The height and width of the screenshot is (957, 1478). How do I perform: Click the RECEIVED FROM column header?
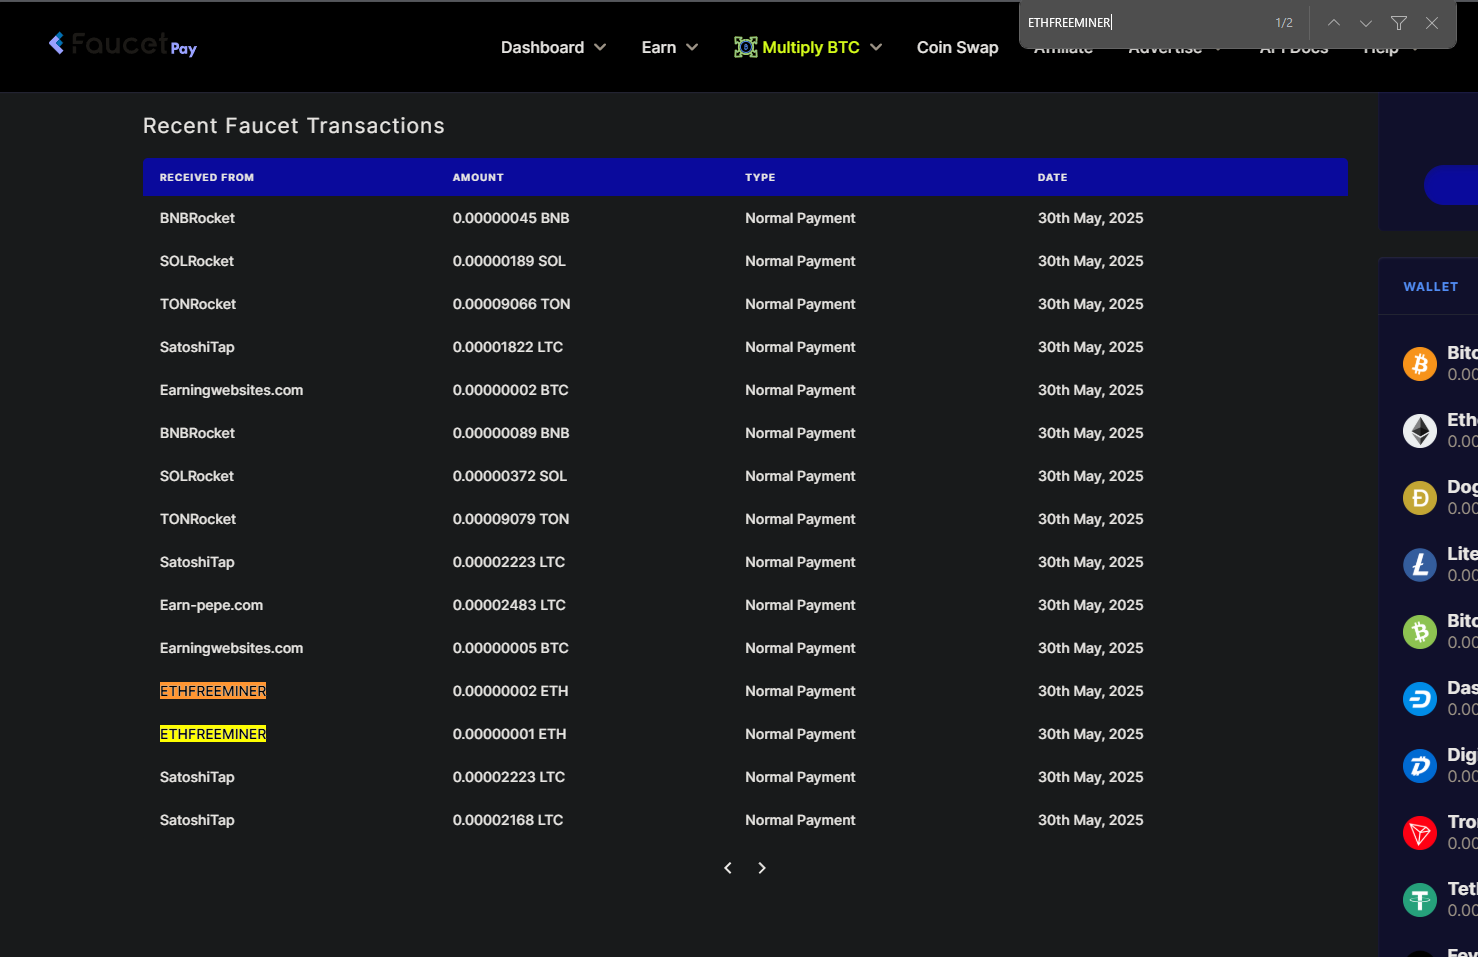[x=207, y=177]
